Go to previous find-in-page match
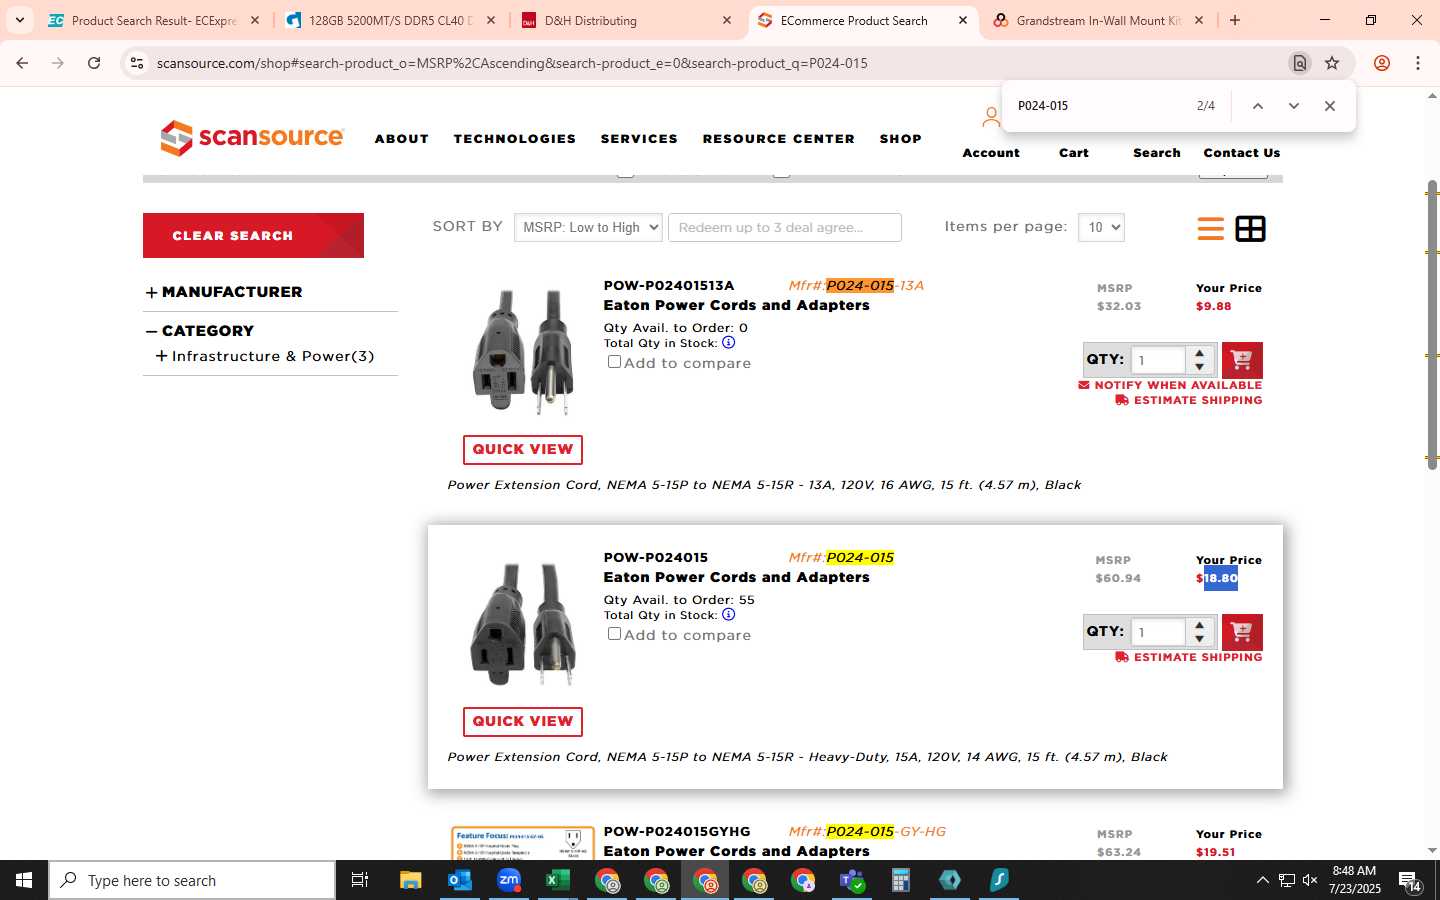The image size is (1440, 900). tap(1258, 106)
